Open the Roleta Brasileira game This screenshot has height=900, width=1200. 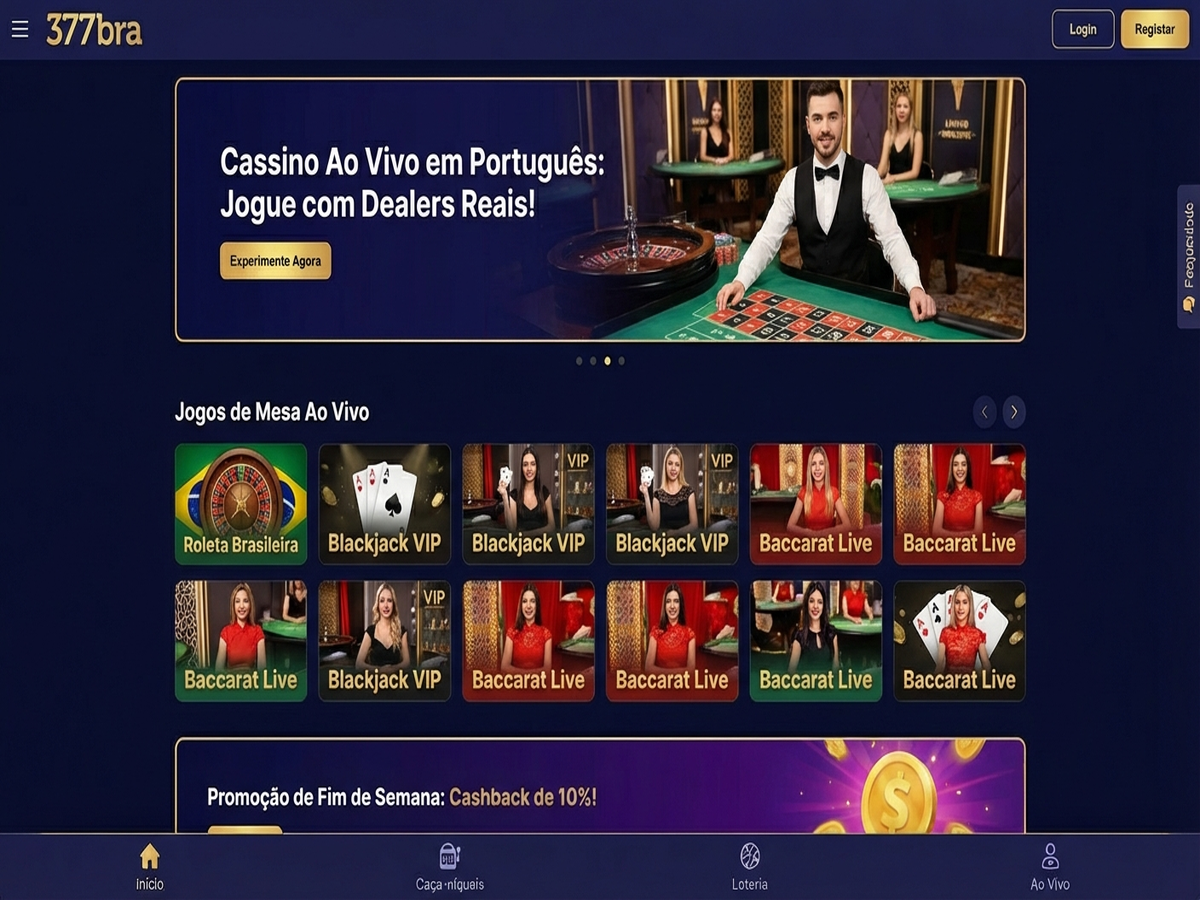[x=241, y=504]
